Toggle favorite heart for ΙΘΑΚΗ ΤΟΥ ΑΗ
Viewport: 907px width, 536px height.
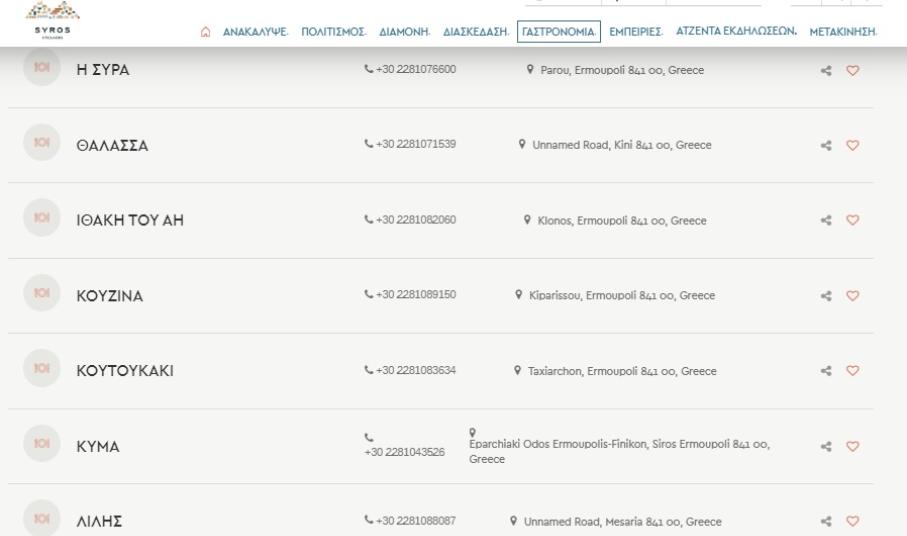coord(853,221)
